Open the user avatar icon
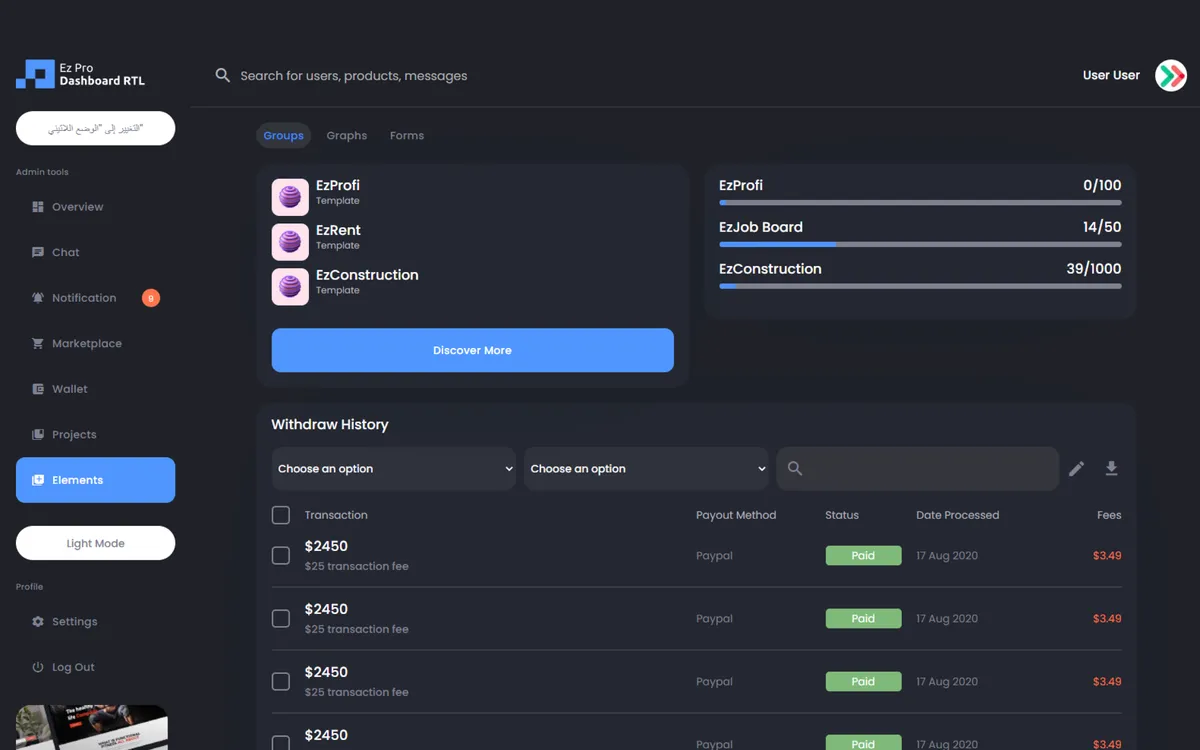This screenshot has width=1200, height=750. click(1171, 75)
